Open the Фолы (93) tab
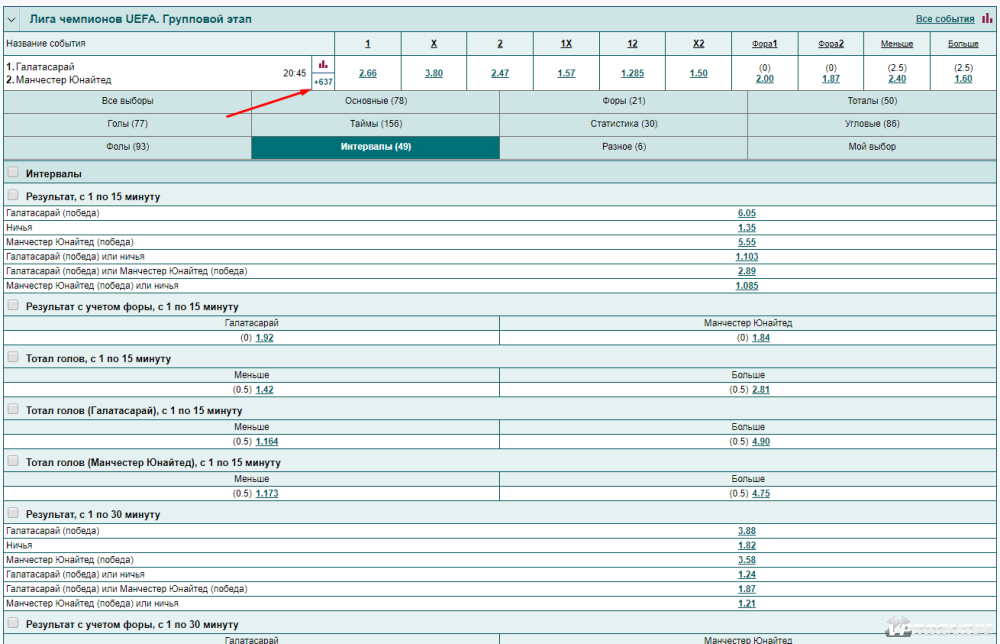 point(127,147)
